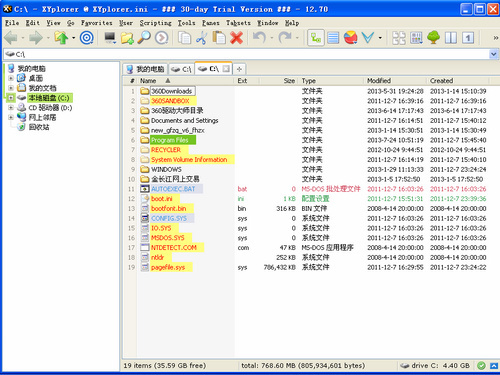500x375 pixels.
Task: Open the Favorites menu
Action: (x=97, y=23)
